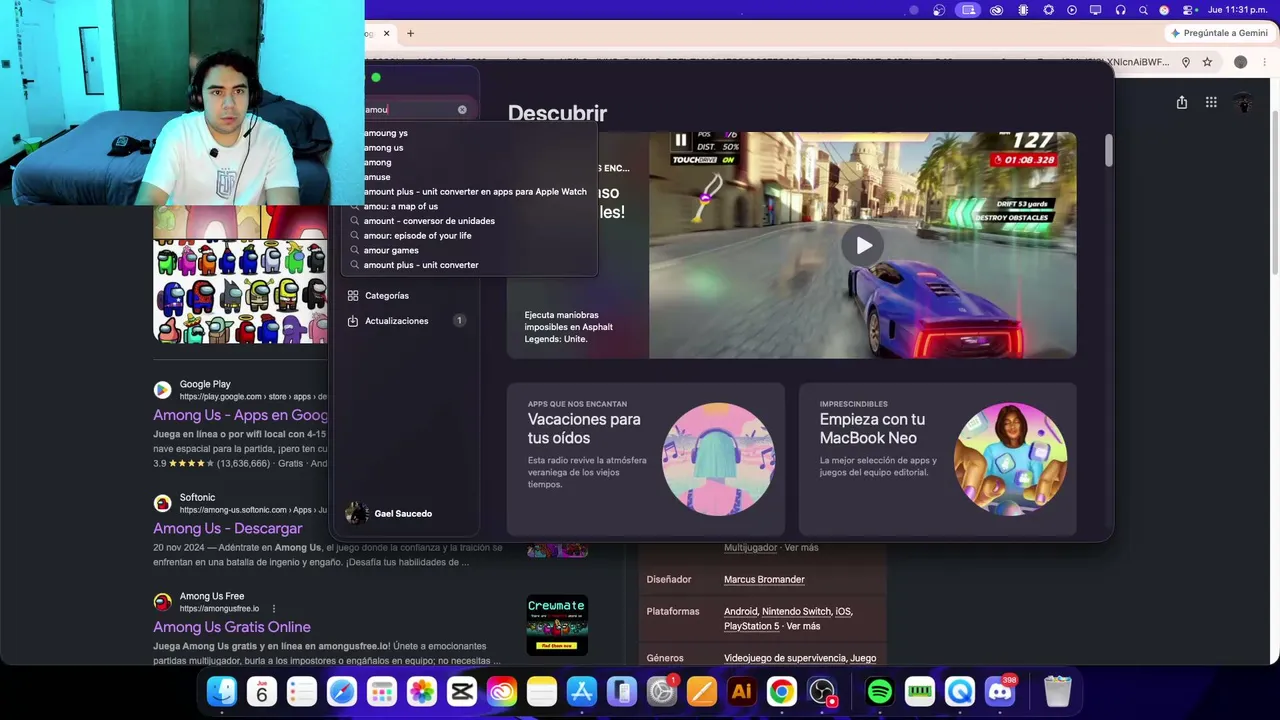Launch Pages from the dock
Viewport: 1280px width, 720px height.
coord(702,691)
